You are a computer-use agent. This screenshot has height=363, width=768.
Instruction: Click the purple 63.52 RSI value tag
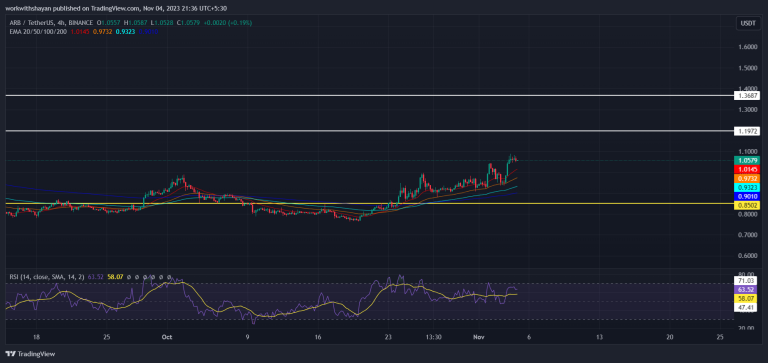pyautogui.click(x=747, y=289)
